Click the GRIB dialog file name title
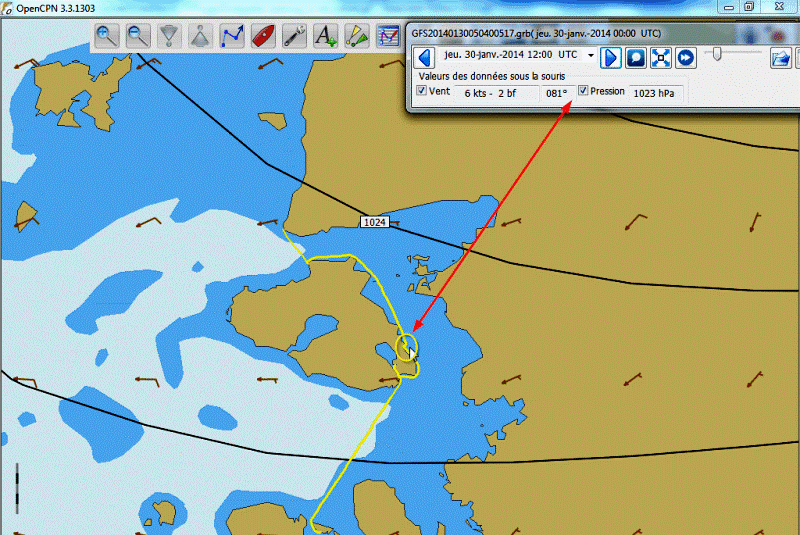The image size is (800, 535). coord(536,34)
